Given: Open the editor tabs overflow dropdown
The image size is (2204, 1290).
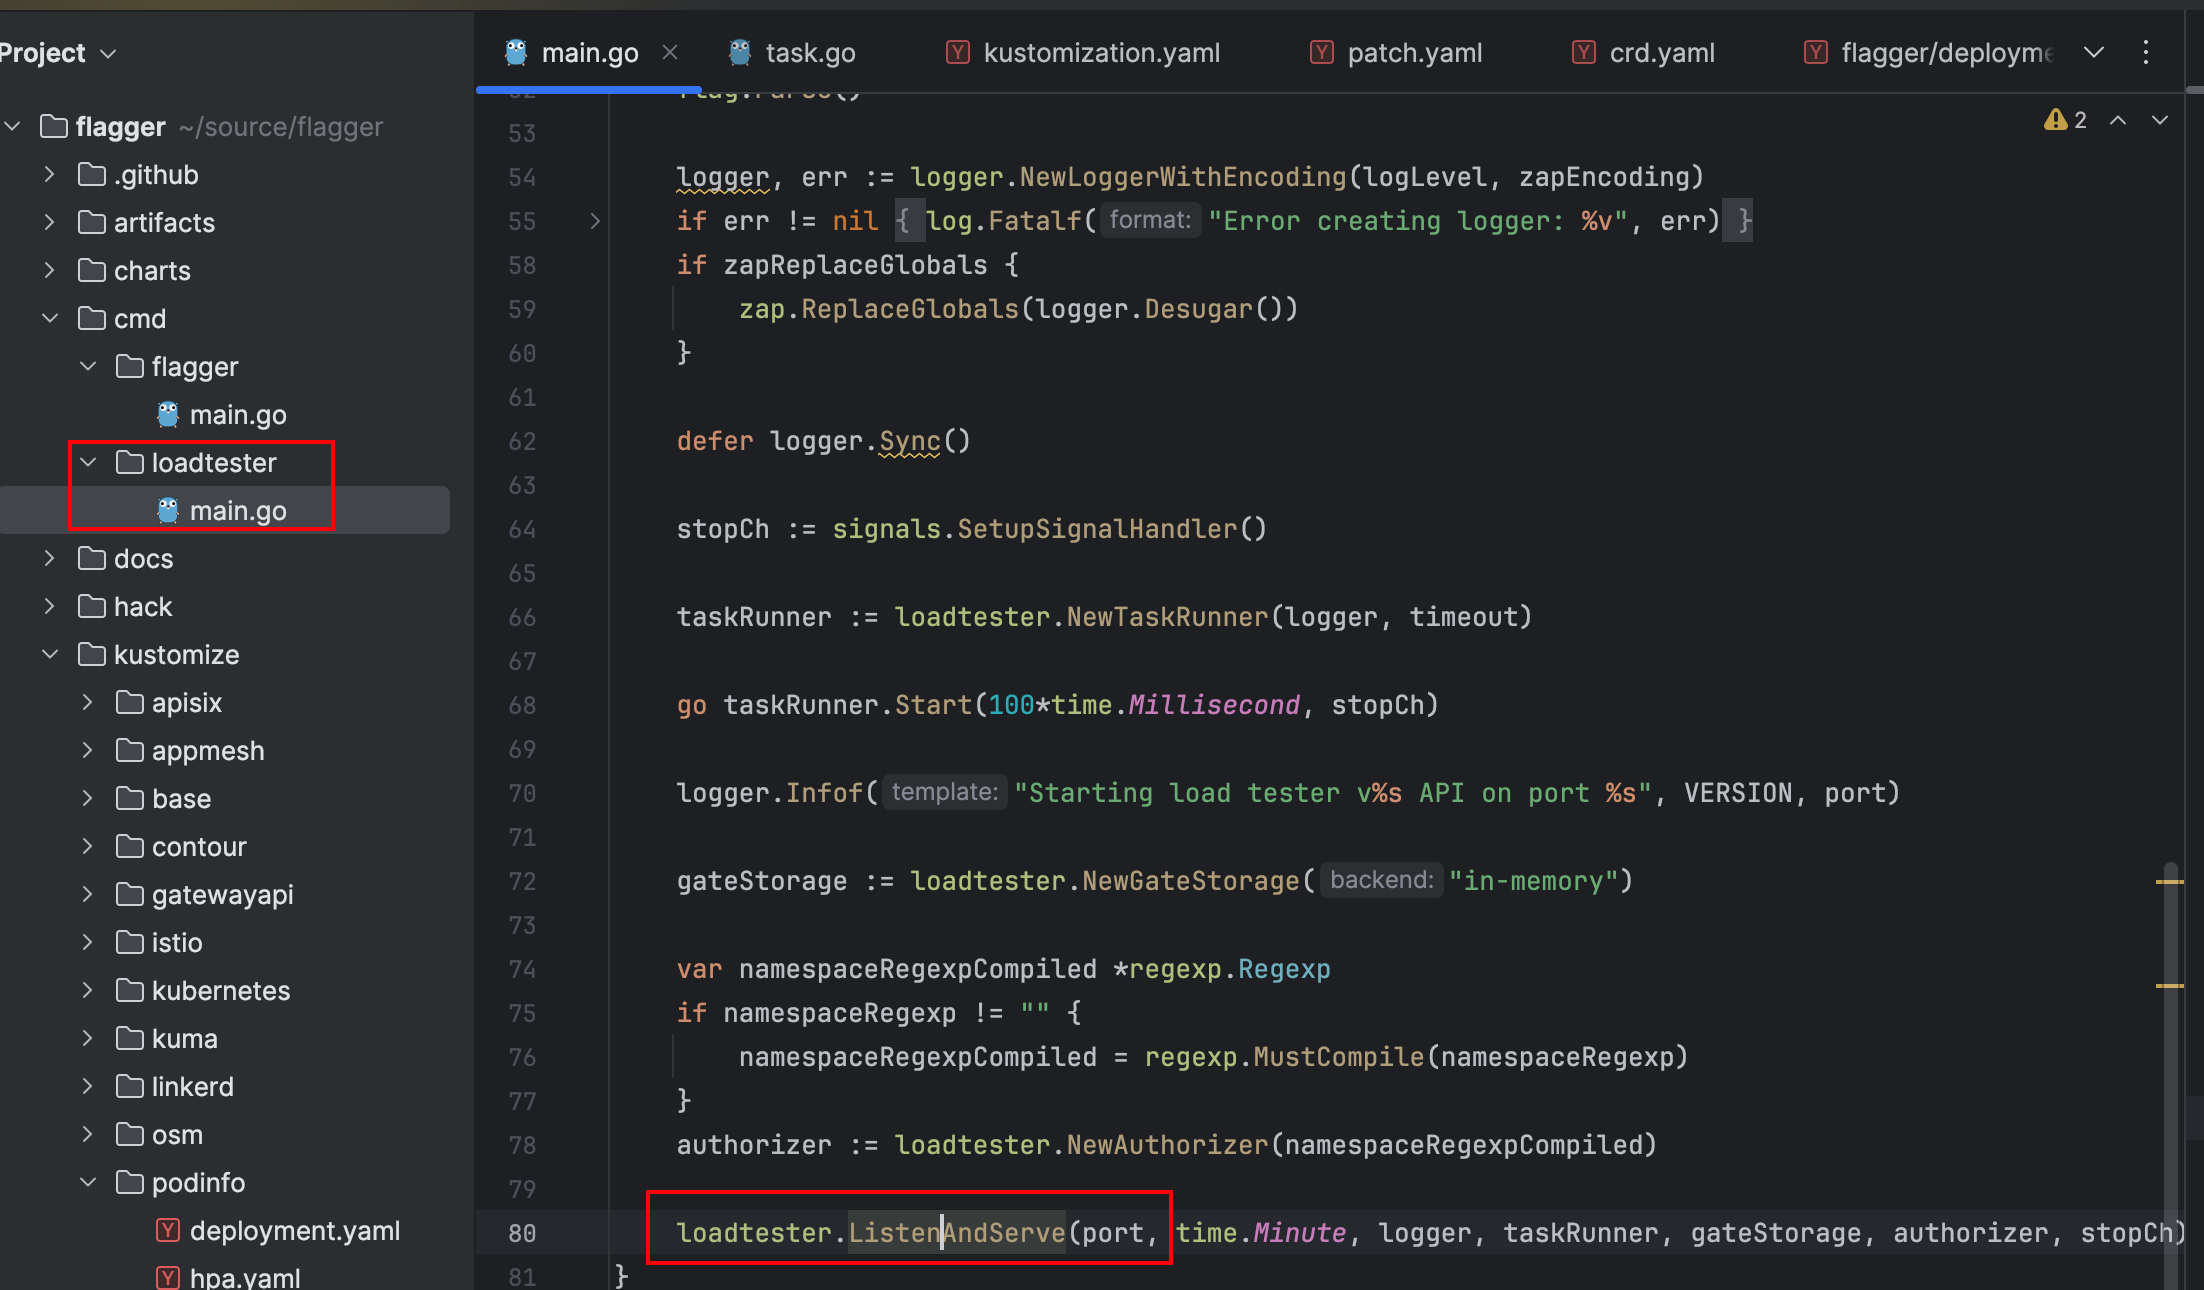Looking at the screenshot, I should tap(2094, 52).
